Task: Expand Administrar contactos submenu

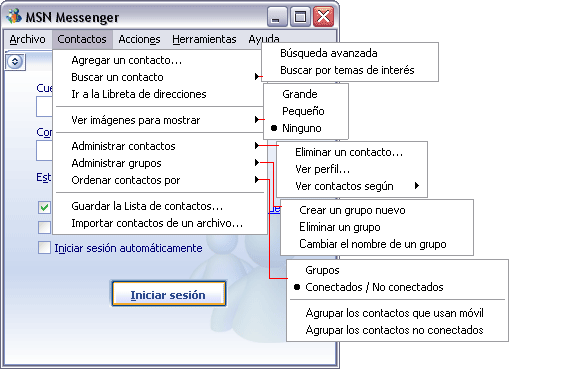Action: [160, 146]
